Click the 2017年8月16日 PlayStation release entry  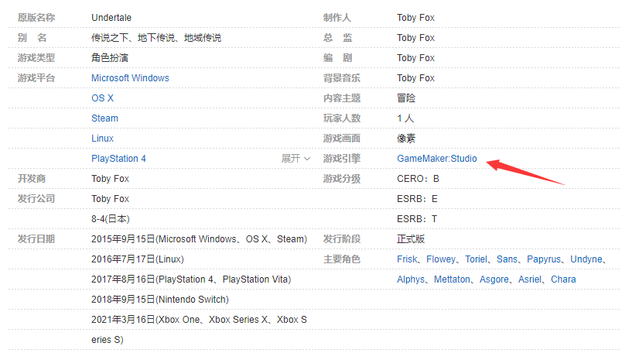(x=191, y=279)
